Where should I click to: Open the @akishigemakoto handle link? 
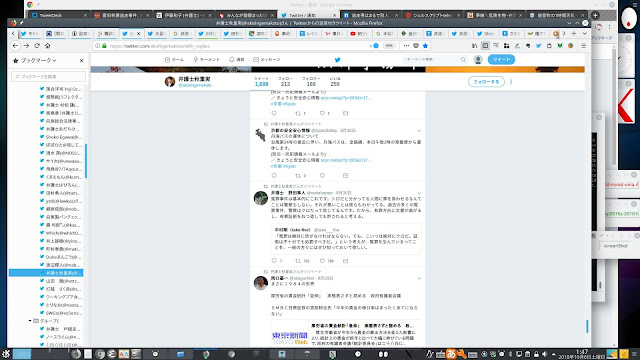[195, 85]
